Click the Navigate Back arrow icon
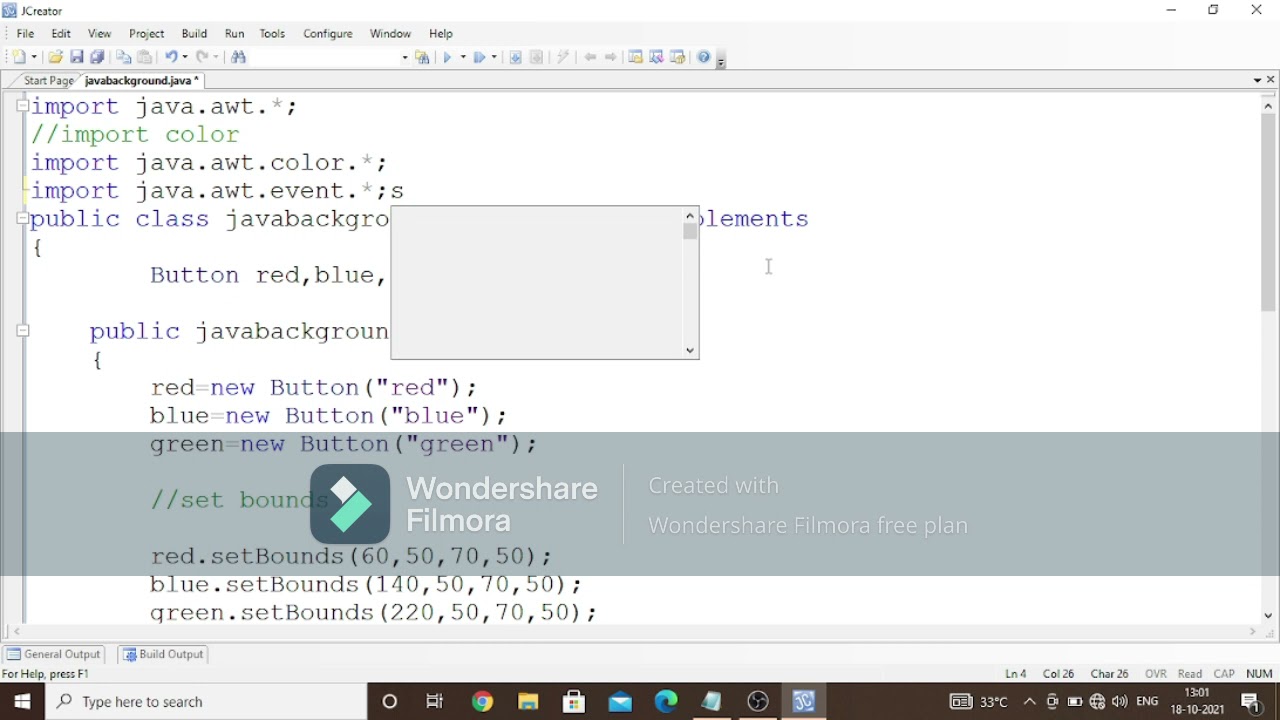 tap(590, 57)
